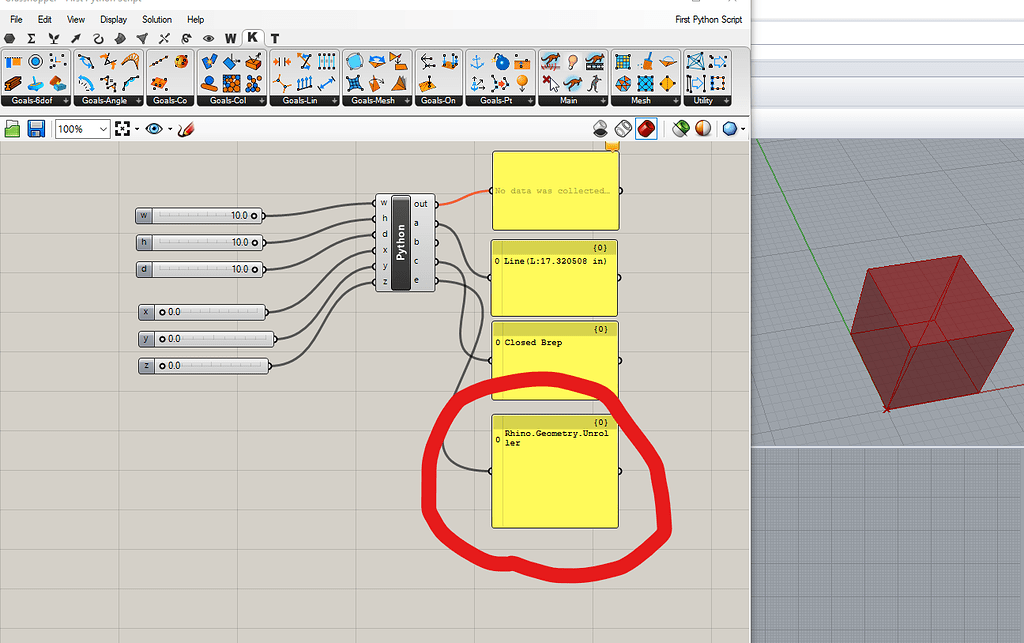Click the First Python Script title
Viewport: 1024px width, 643px height.
point(708,19)
